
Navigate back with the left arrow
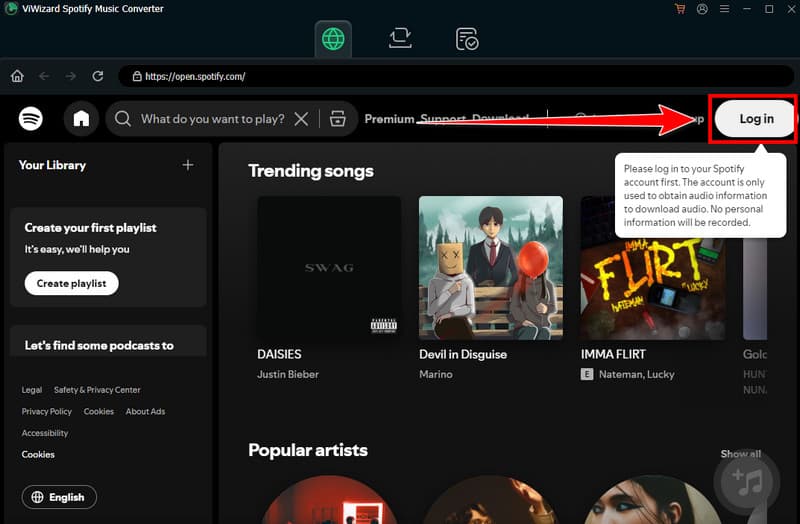[x=44, y=76]
